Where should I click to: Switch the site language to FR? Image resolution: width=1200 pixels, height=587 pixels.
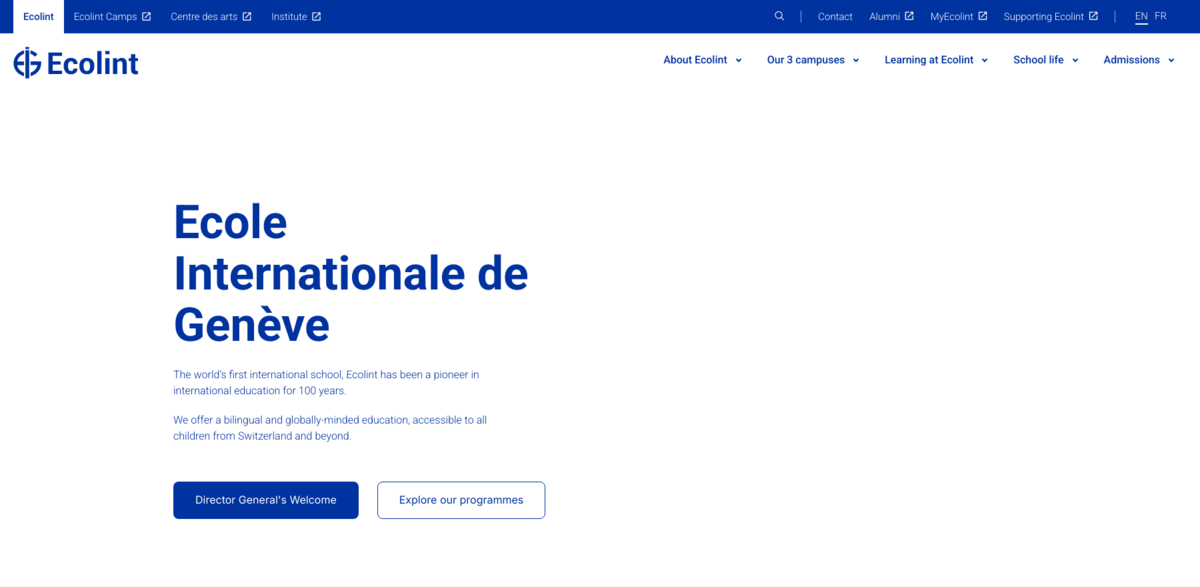click(1160, 16)
